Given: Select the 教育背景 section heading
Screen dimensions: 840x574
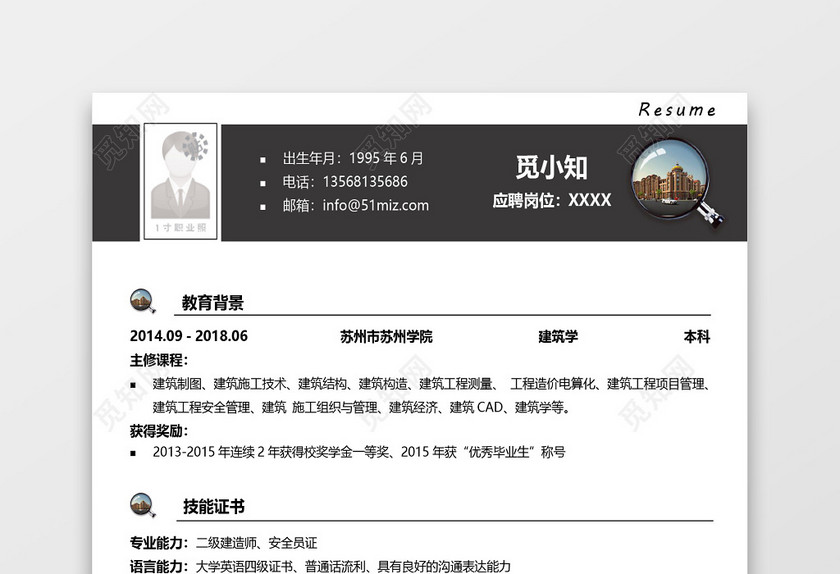Looking at the screenshot, I should [x=213, y=303].
